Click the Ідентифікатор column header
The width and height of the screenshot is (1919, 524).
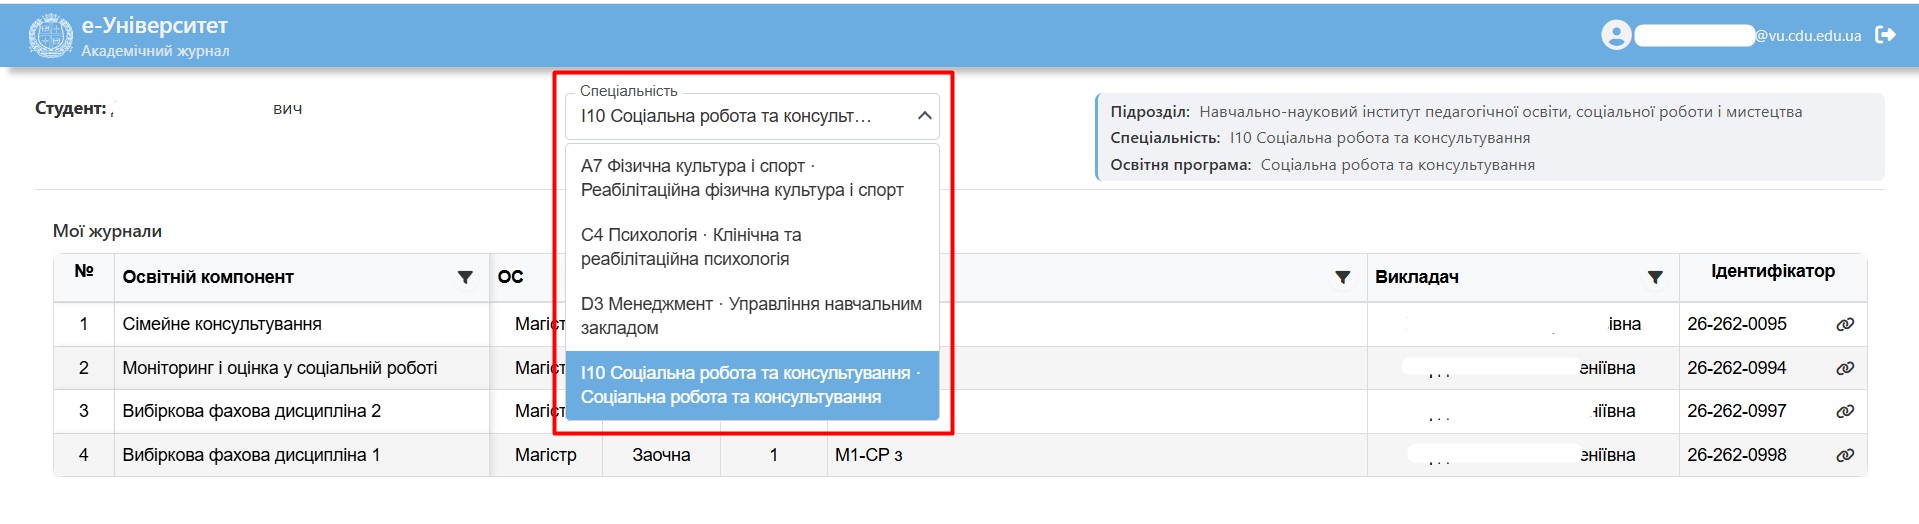point(1772,271)
